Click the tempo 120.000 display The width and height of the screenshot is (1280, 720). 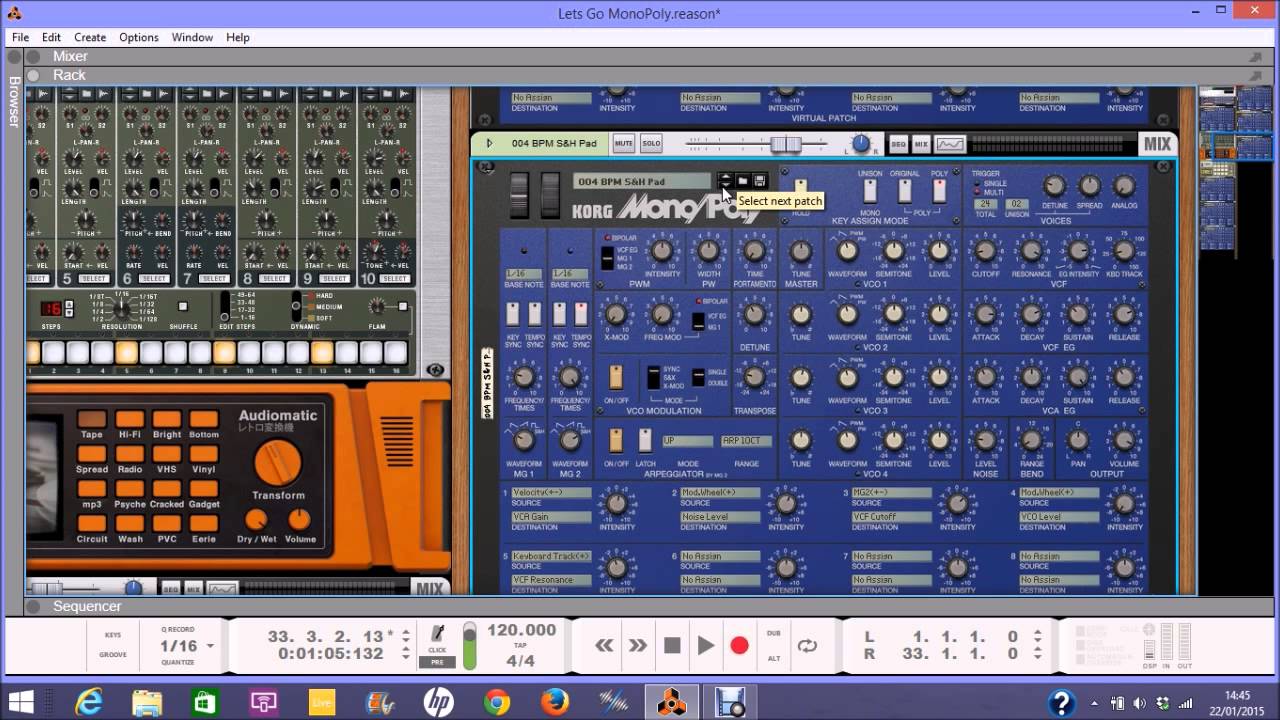coord(521,630)
